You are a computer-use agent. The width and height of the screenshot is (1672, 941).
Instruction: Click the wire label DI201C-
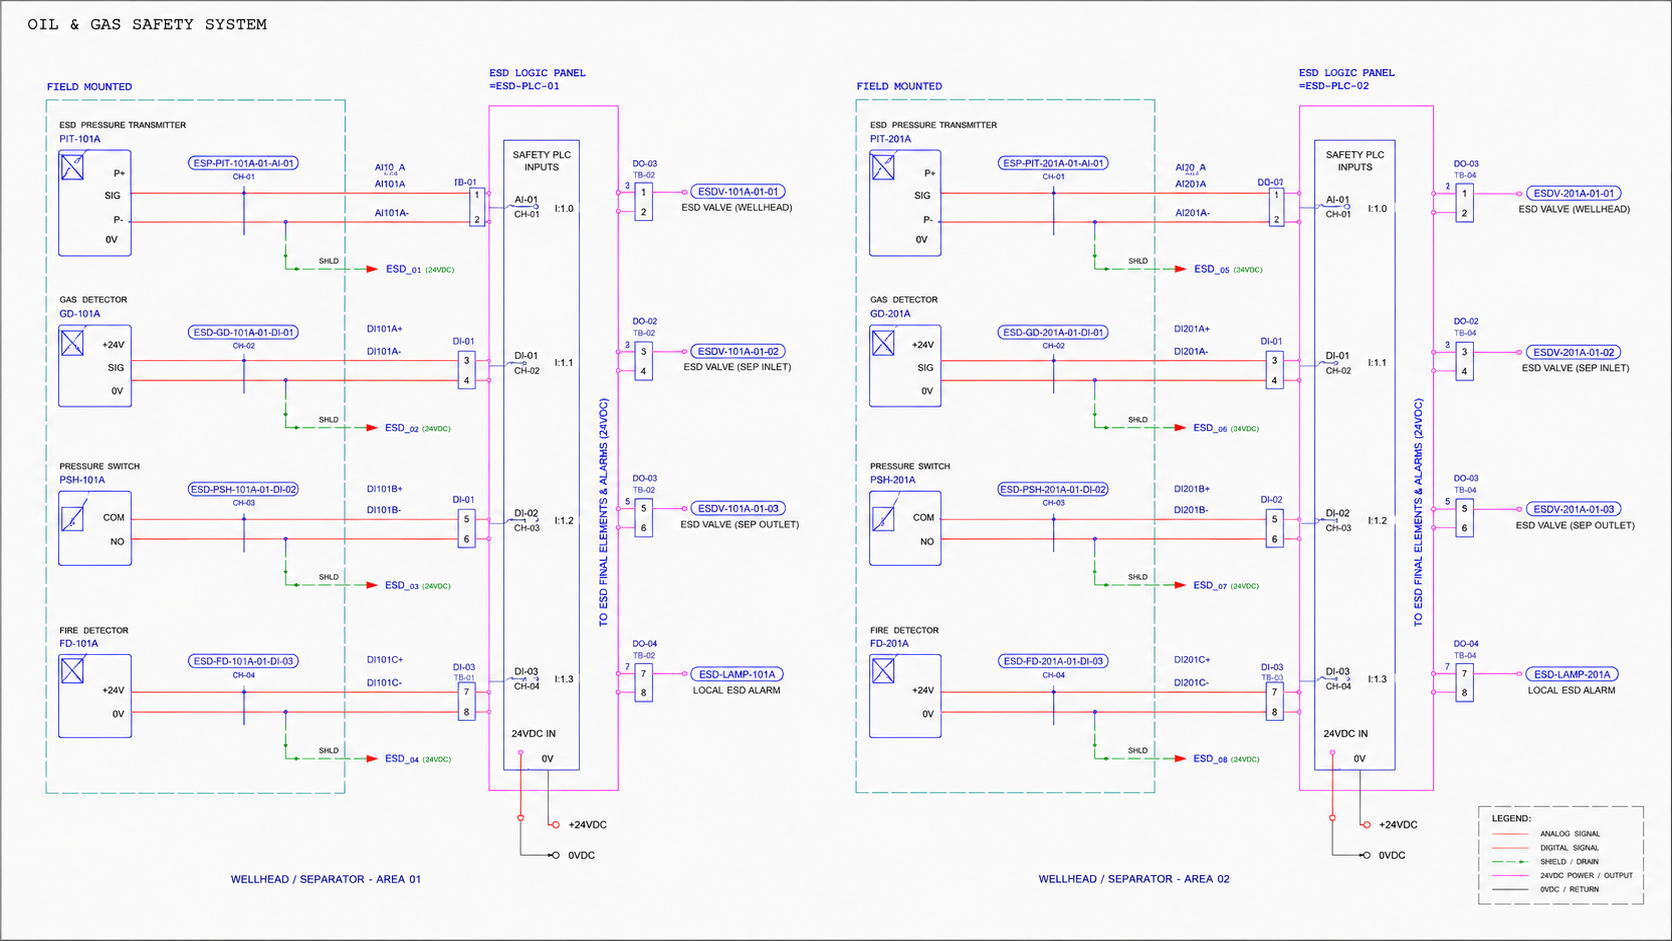click(1192, 683)
